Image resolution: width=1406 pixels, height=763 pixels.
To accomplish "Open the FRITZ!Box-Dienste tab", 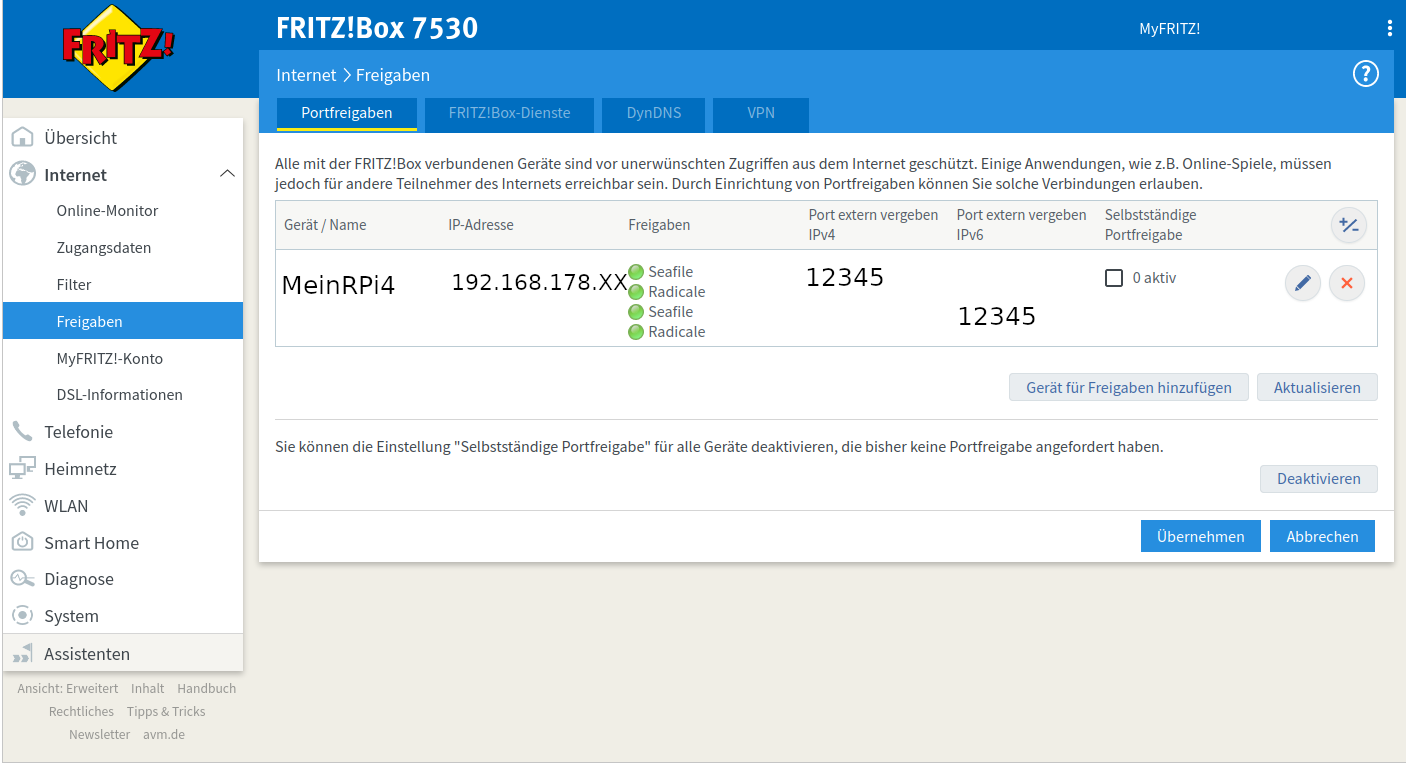I will [509, 114].
